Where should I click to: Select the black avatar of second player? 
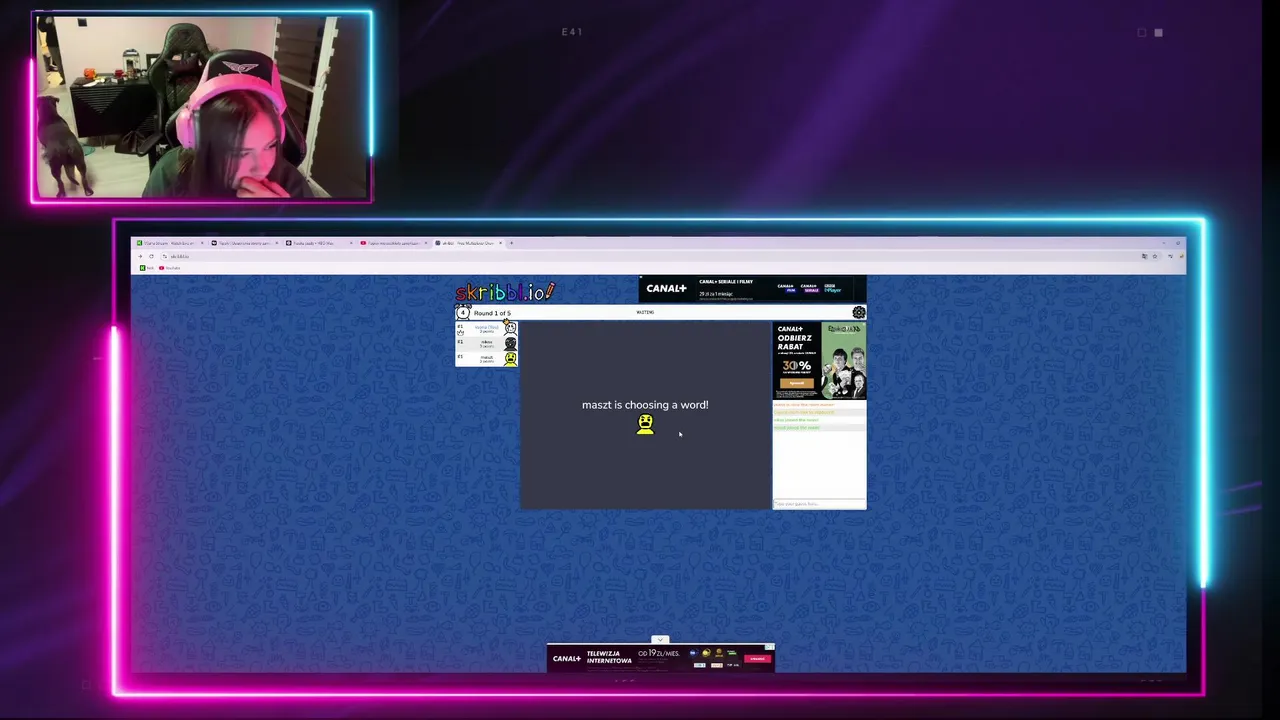pos(510,343)
